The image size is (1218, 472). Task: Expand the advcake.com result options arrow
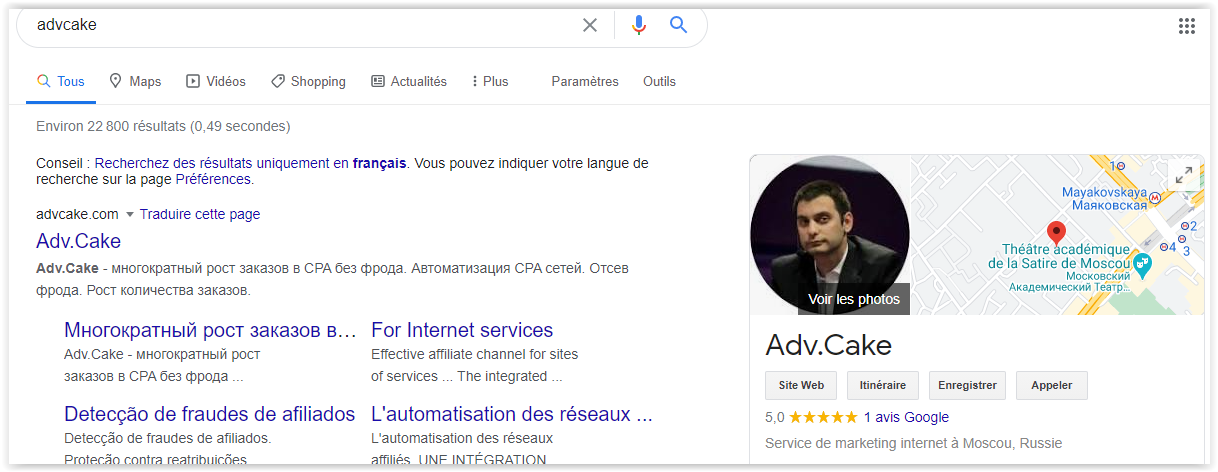click(x=129, y=214)
